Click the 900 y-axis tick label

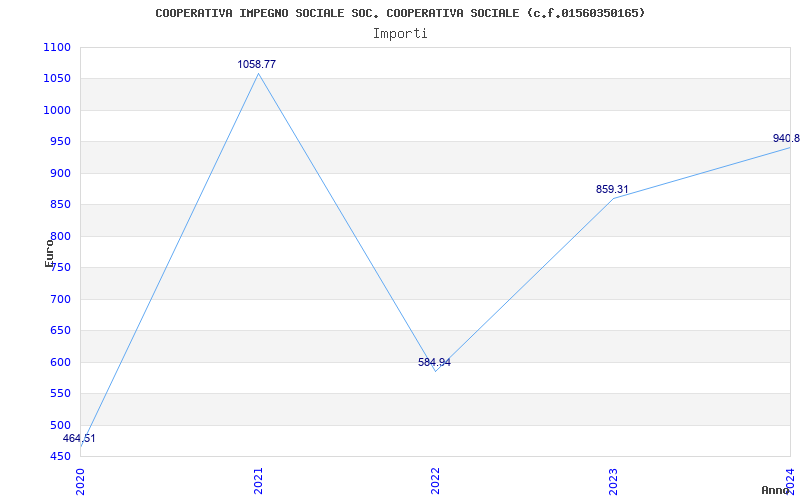pos(60,173)
